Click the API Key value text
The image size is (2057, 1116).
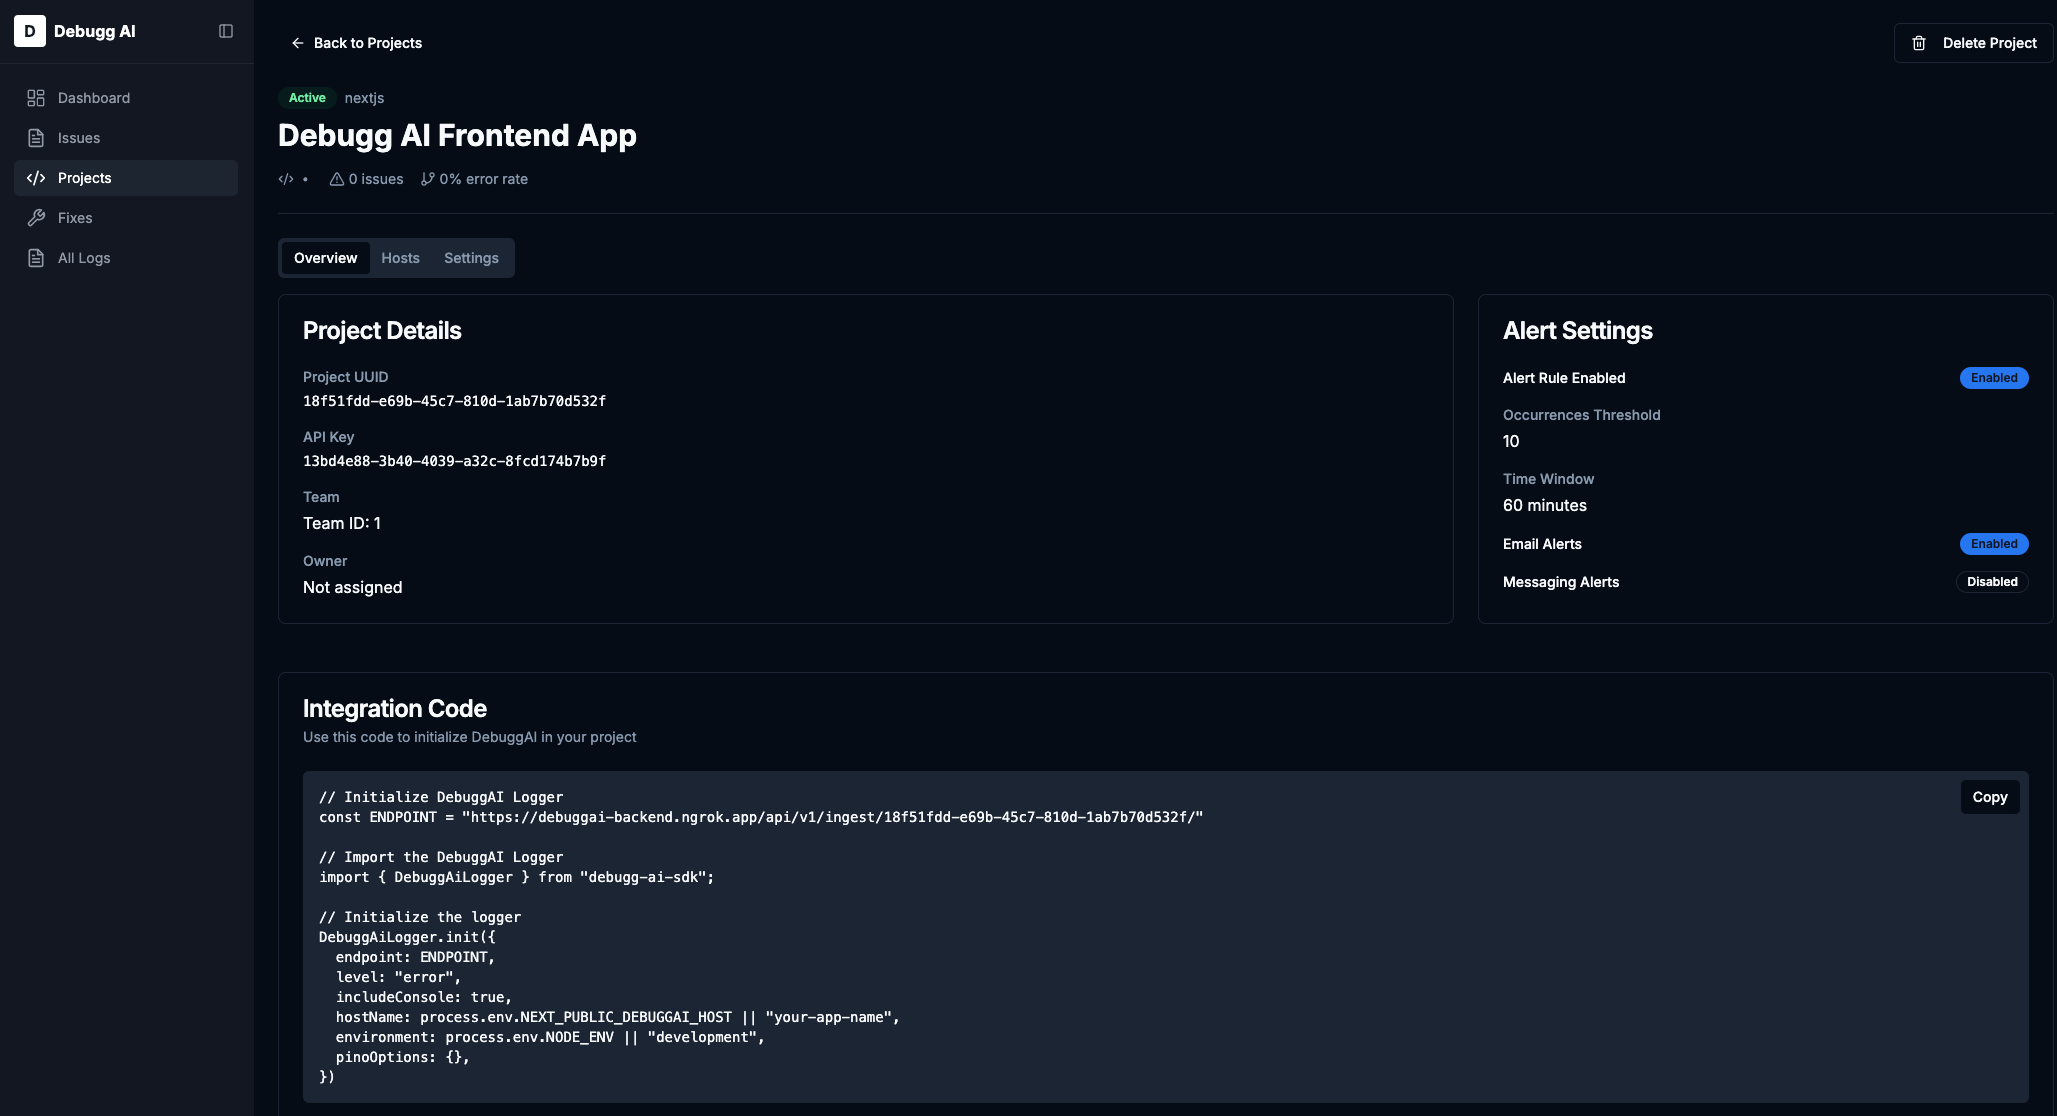coord(454,461)
